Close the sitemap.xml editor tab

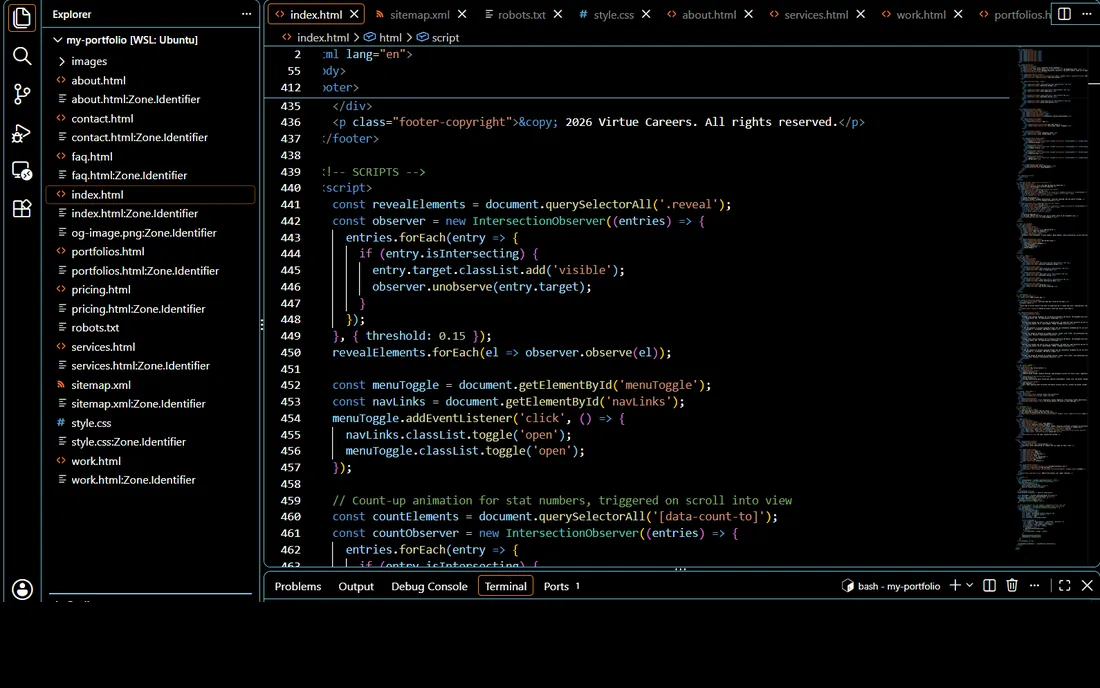pos(462,14)
